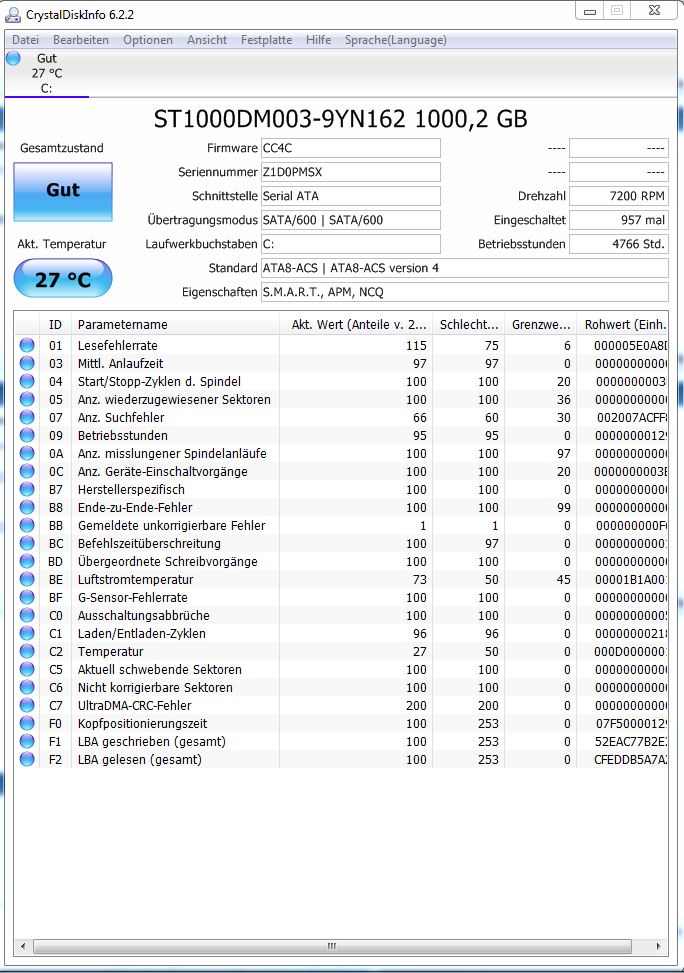
Task: Open the Optionen menu
Action: click(x=148, y=40)
